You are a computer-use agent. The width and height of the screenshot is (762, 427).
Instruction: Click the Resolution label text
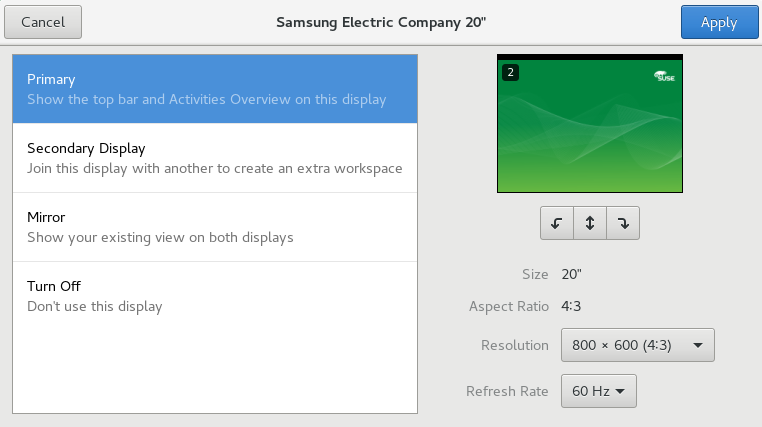tap(514, 345)
